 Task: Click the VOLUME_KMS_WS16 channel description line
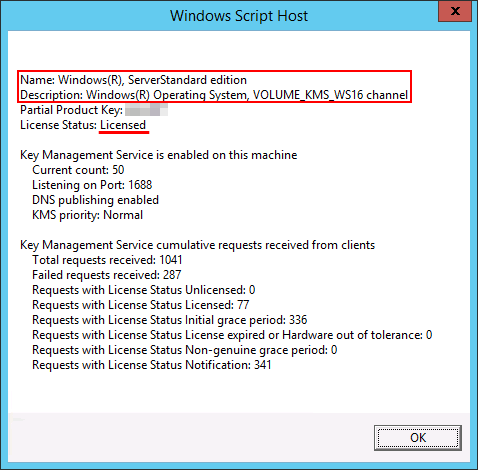click(x=214, y=95)
